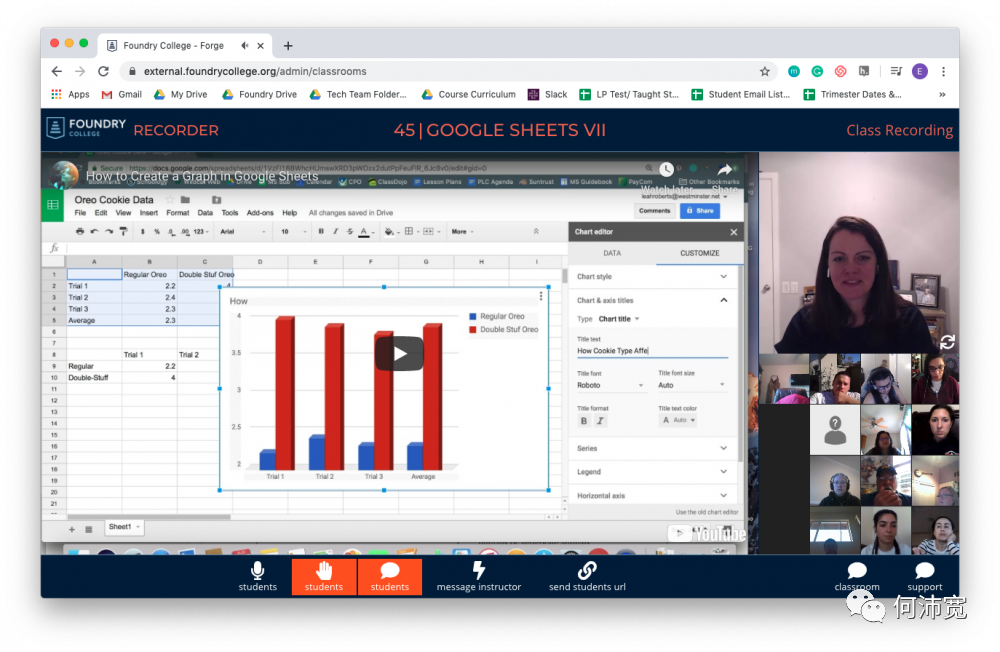Screen dimensions: 1000x652
Task: Open the Slack bookmark
Action: [x=547, y=94]
